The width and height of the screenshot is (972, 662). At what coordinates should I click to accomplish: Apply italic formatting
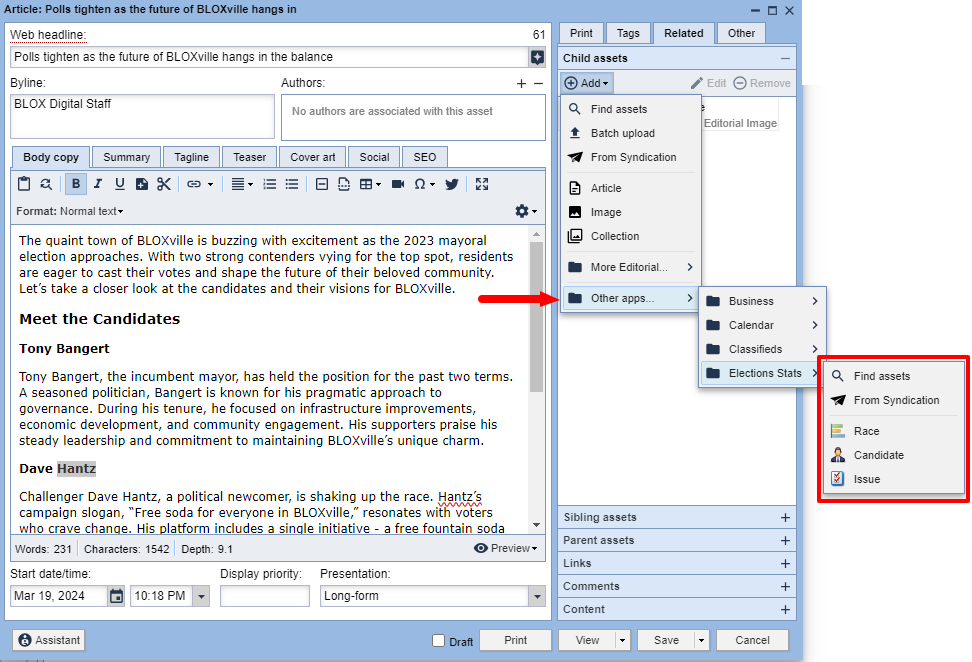98,184
